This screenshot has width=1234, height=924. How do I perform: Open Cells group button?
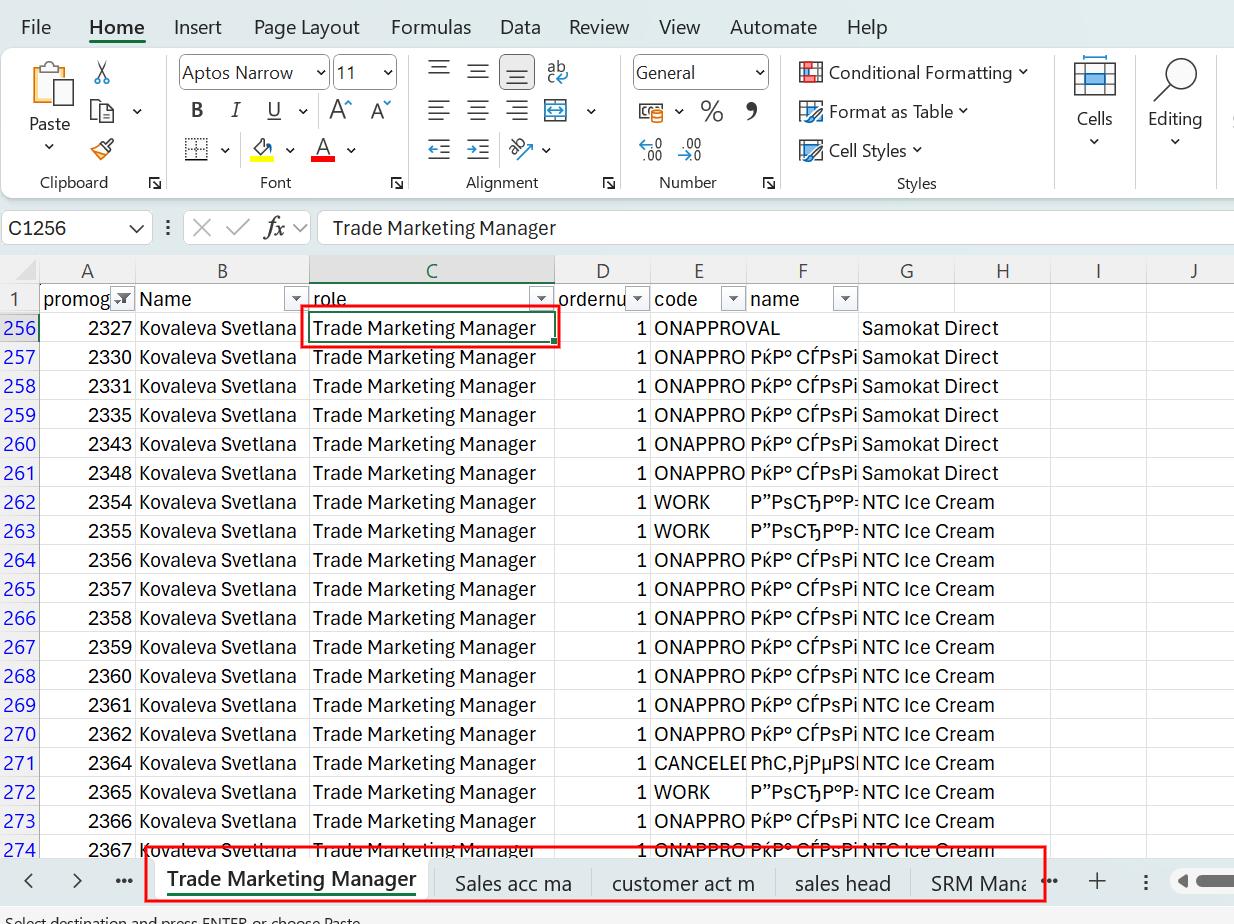[x=1094, y=102]
